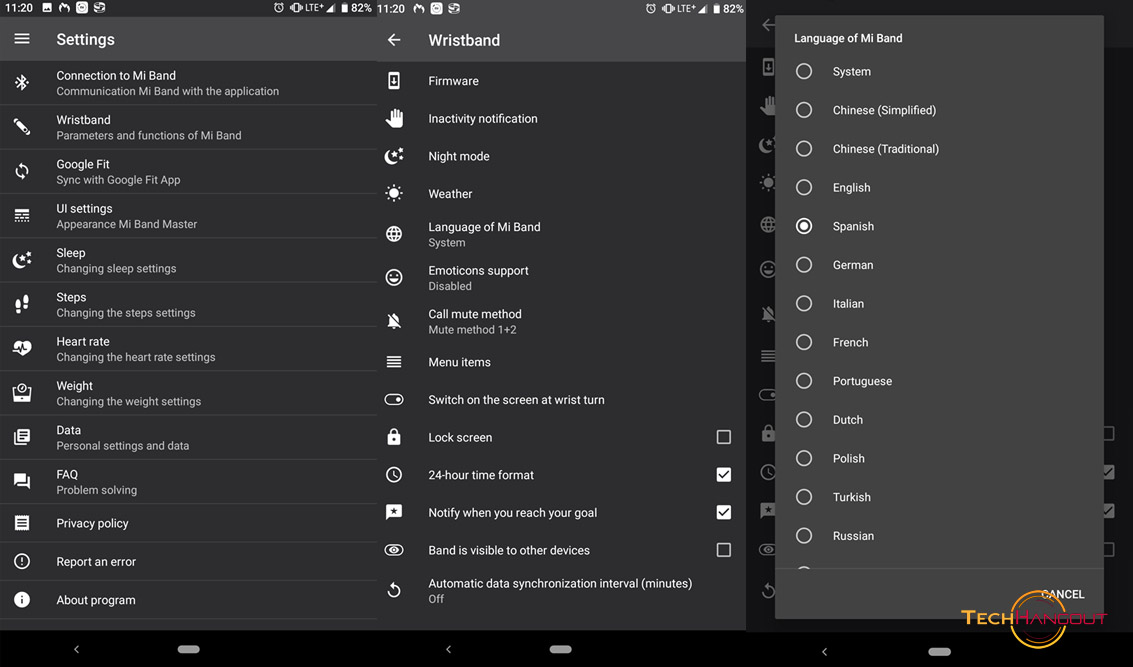Tap the About program info icon

tap(22, 600)
